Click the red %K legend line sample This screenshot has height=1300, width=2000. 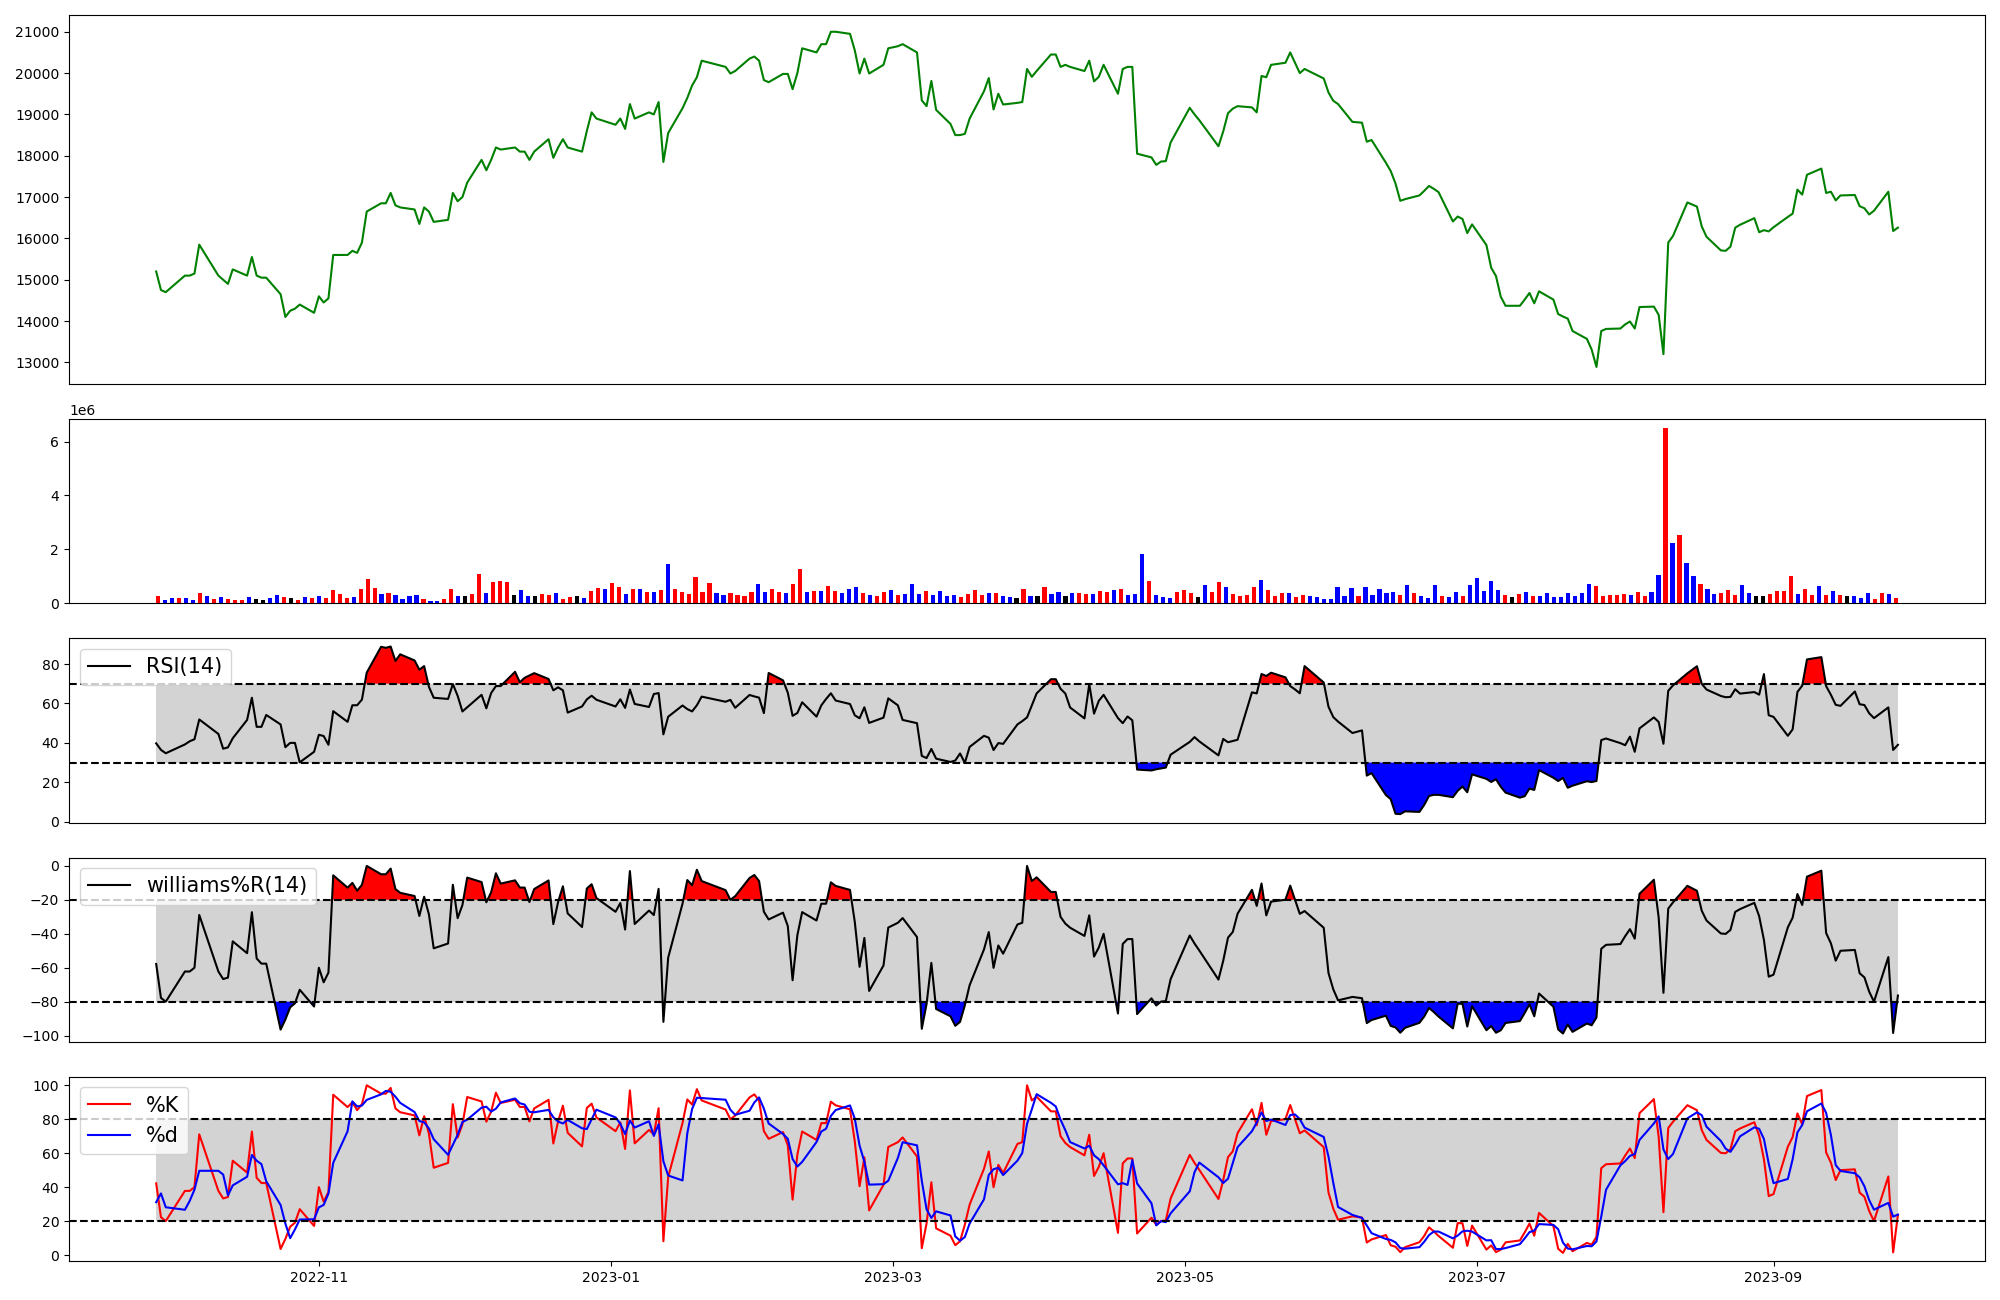[x=109, y=1104]
